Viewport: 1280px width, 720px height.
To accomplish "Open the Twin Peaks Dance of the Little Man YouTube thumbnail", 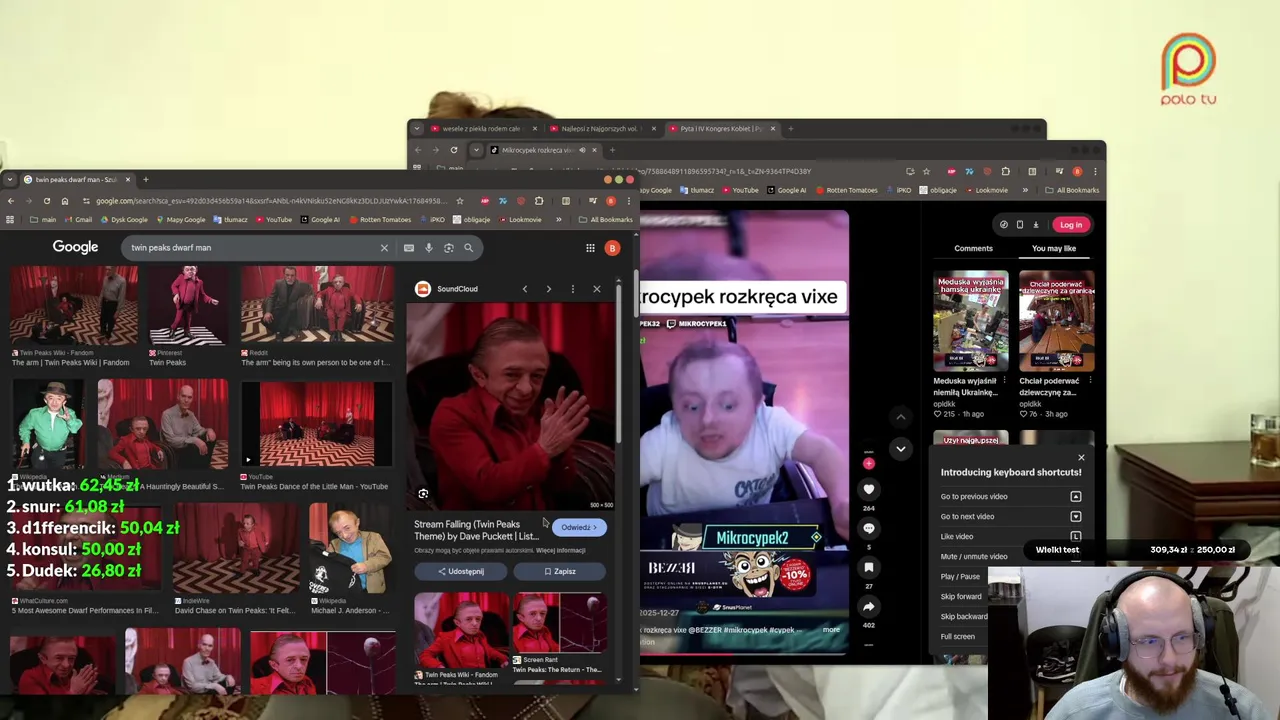I will pyautogui.click(x=317, y=424).
